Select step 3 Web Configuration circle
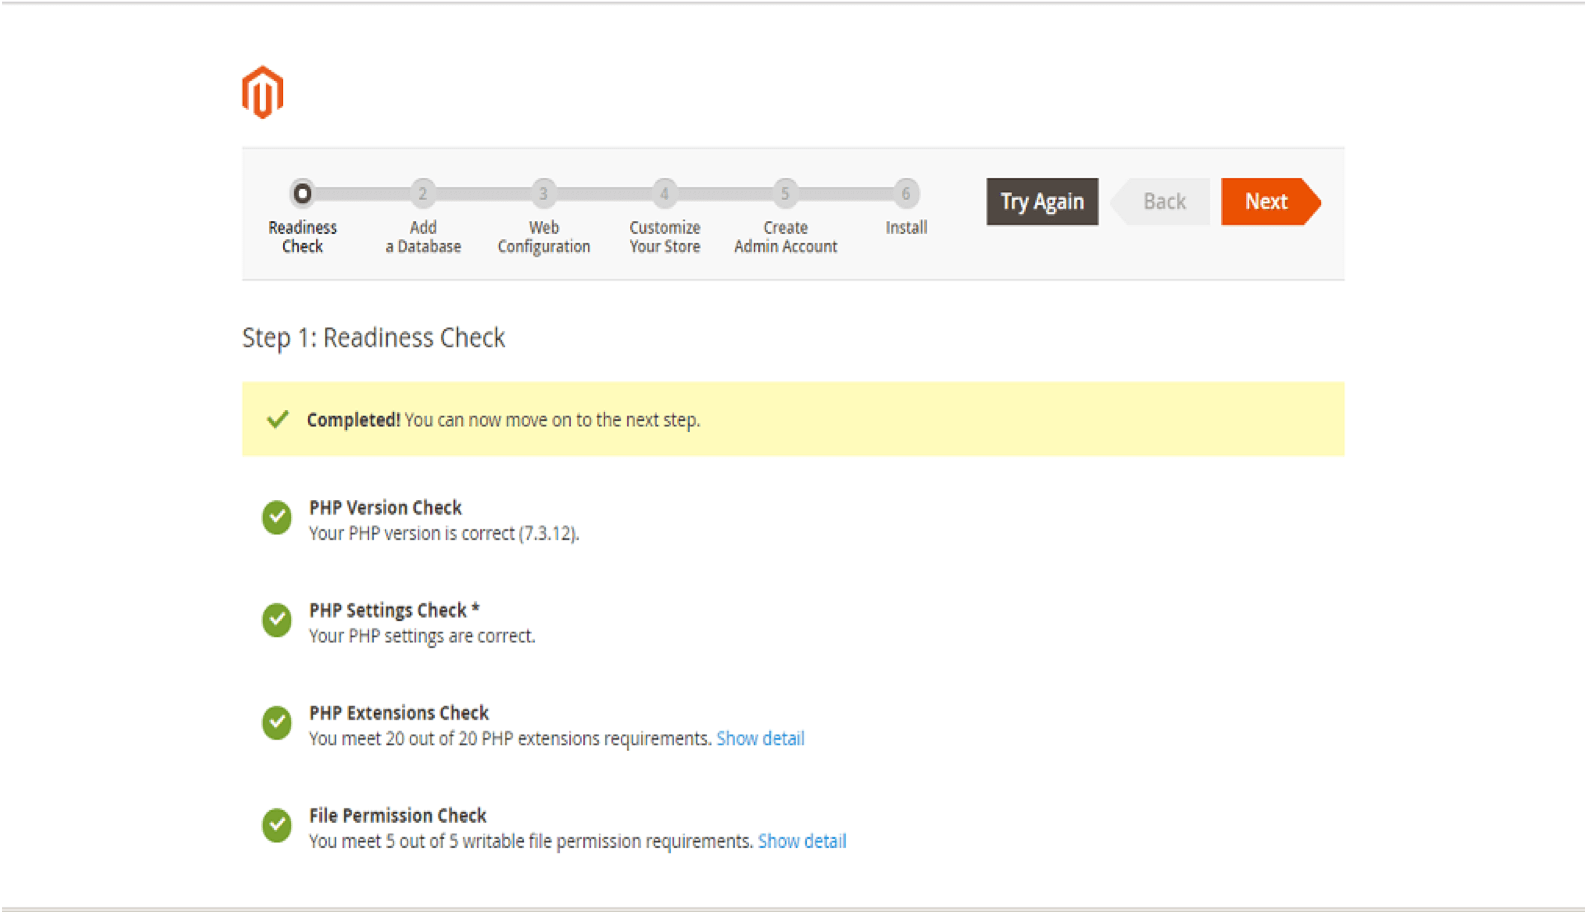Screen dimensions: 1585x912 tap(544, 193)
